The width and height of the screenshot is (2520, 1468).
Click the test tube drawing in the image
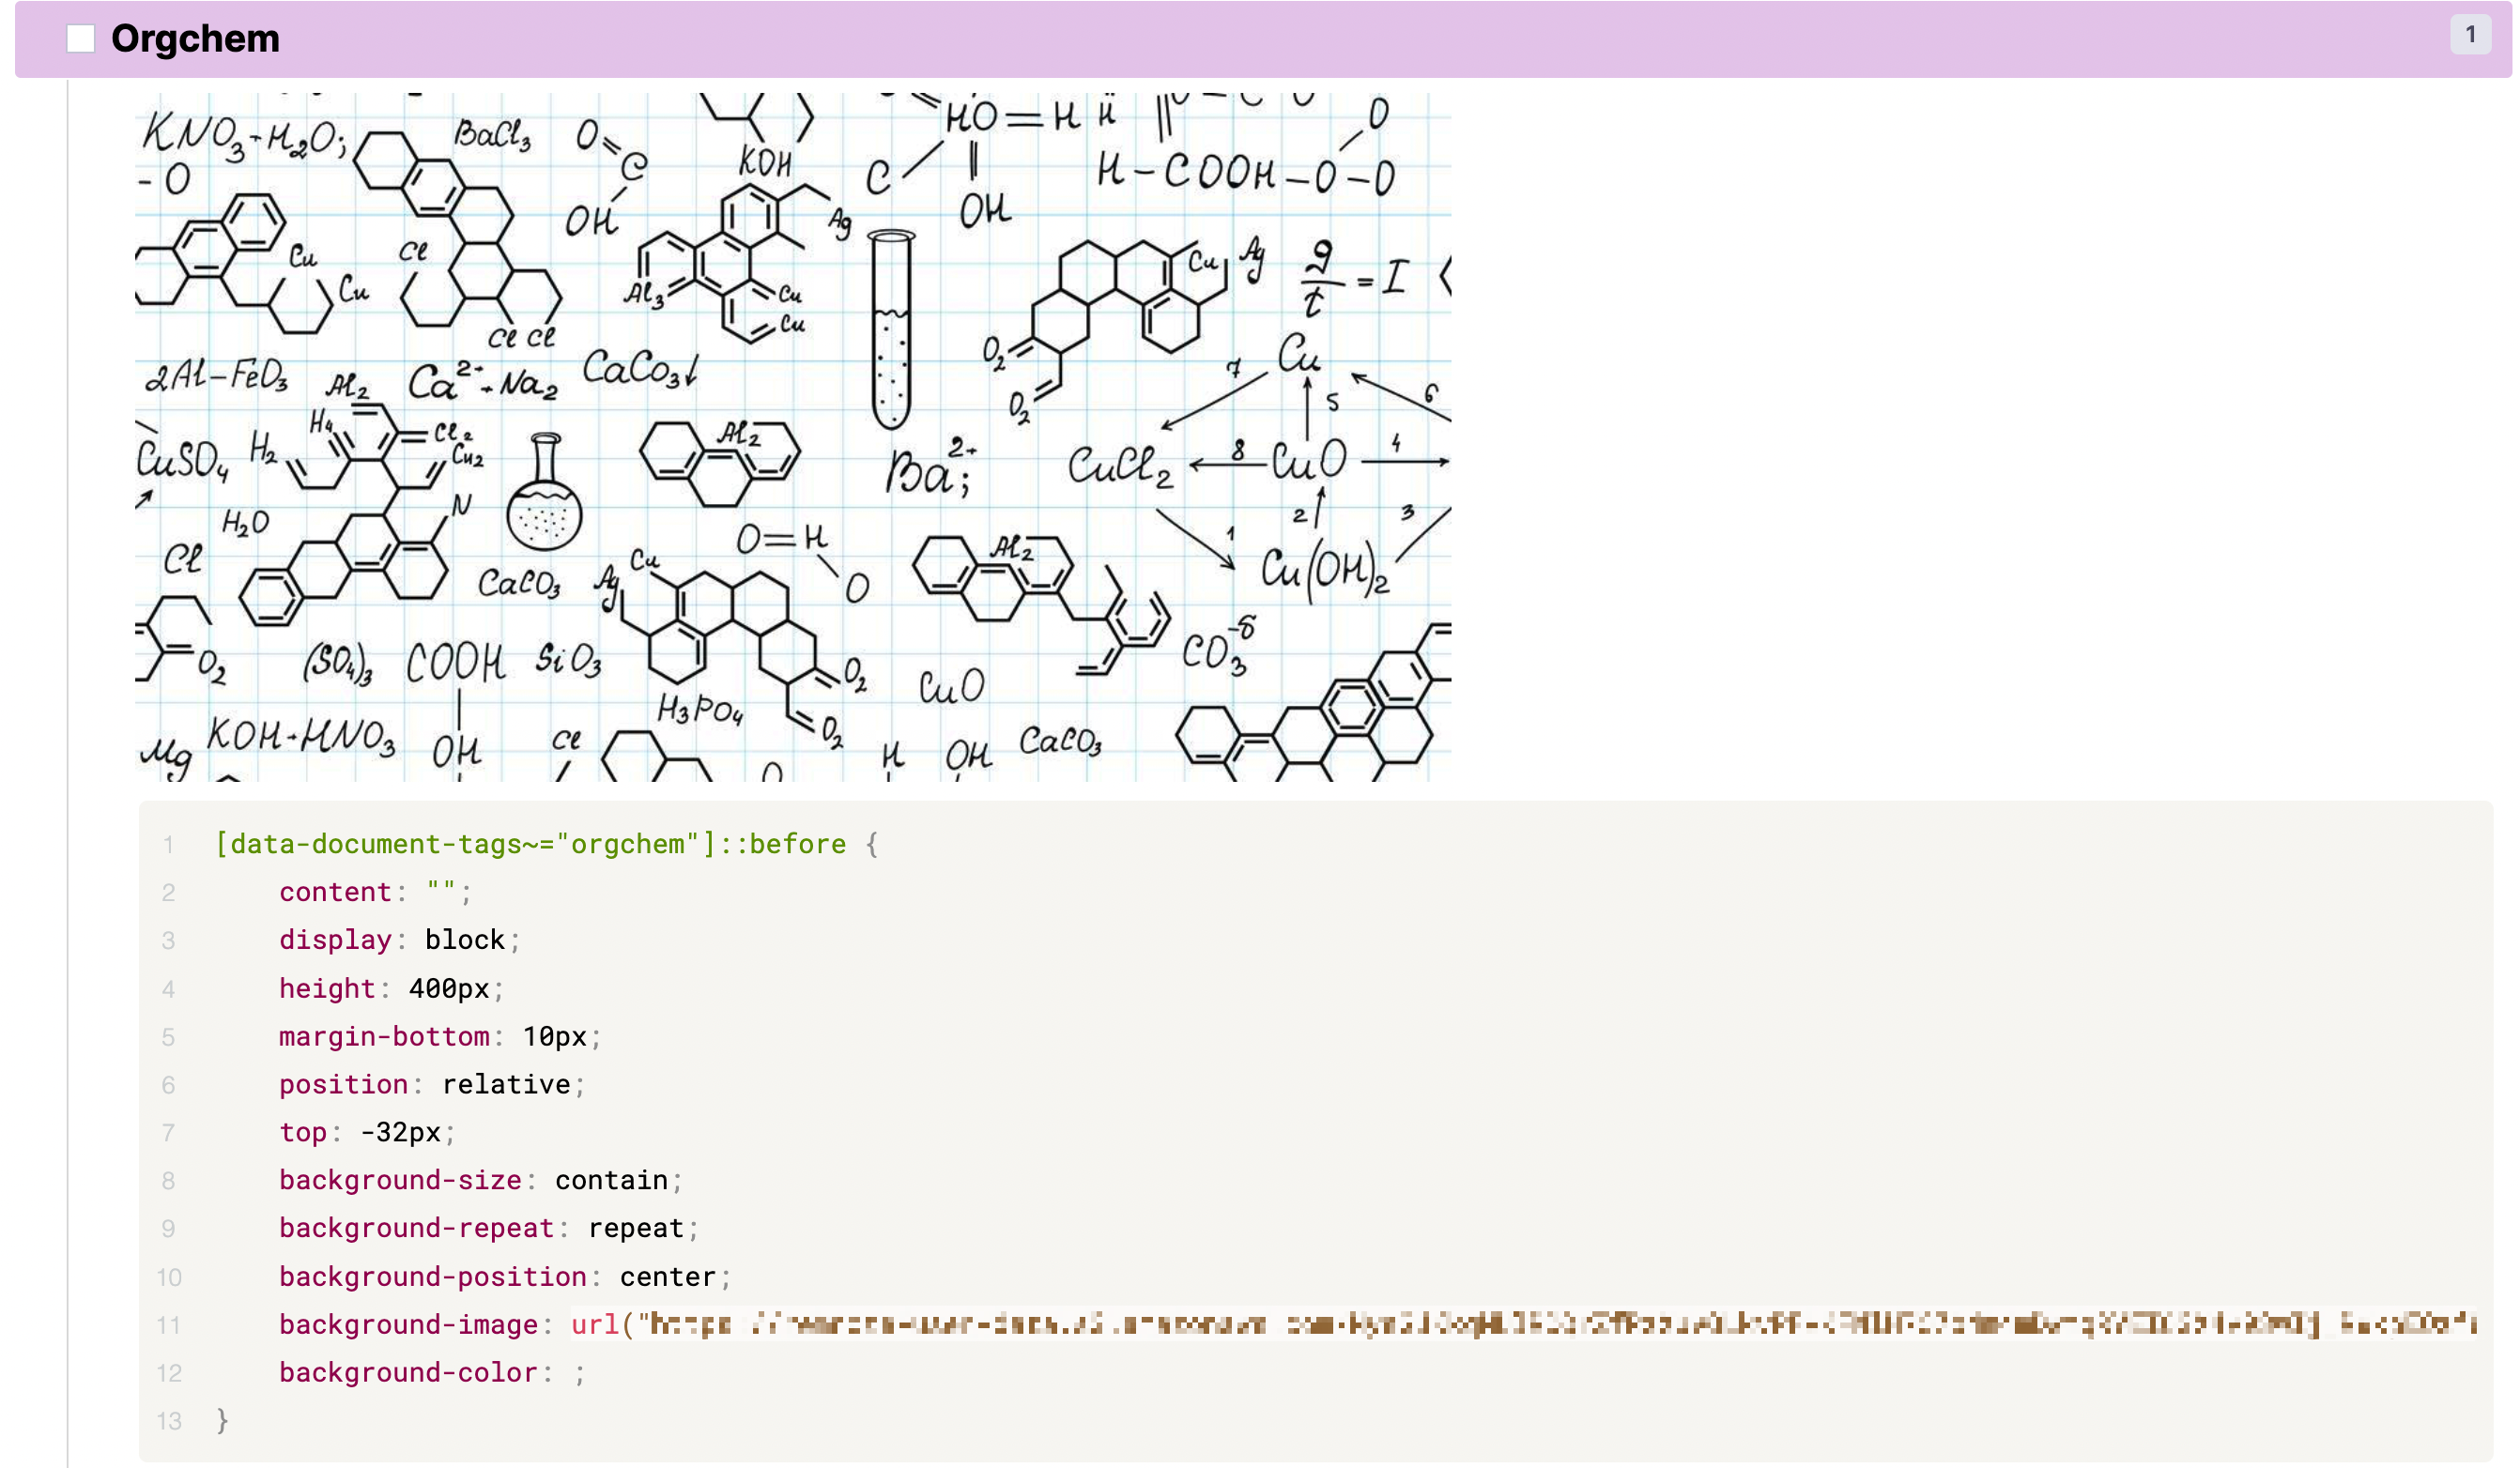[x=889, y=329]
